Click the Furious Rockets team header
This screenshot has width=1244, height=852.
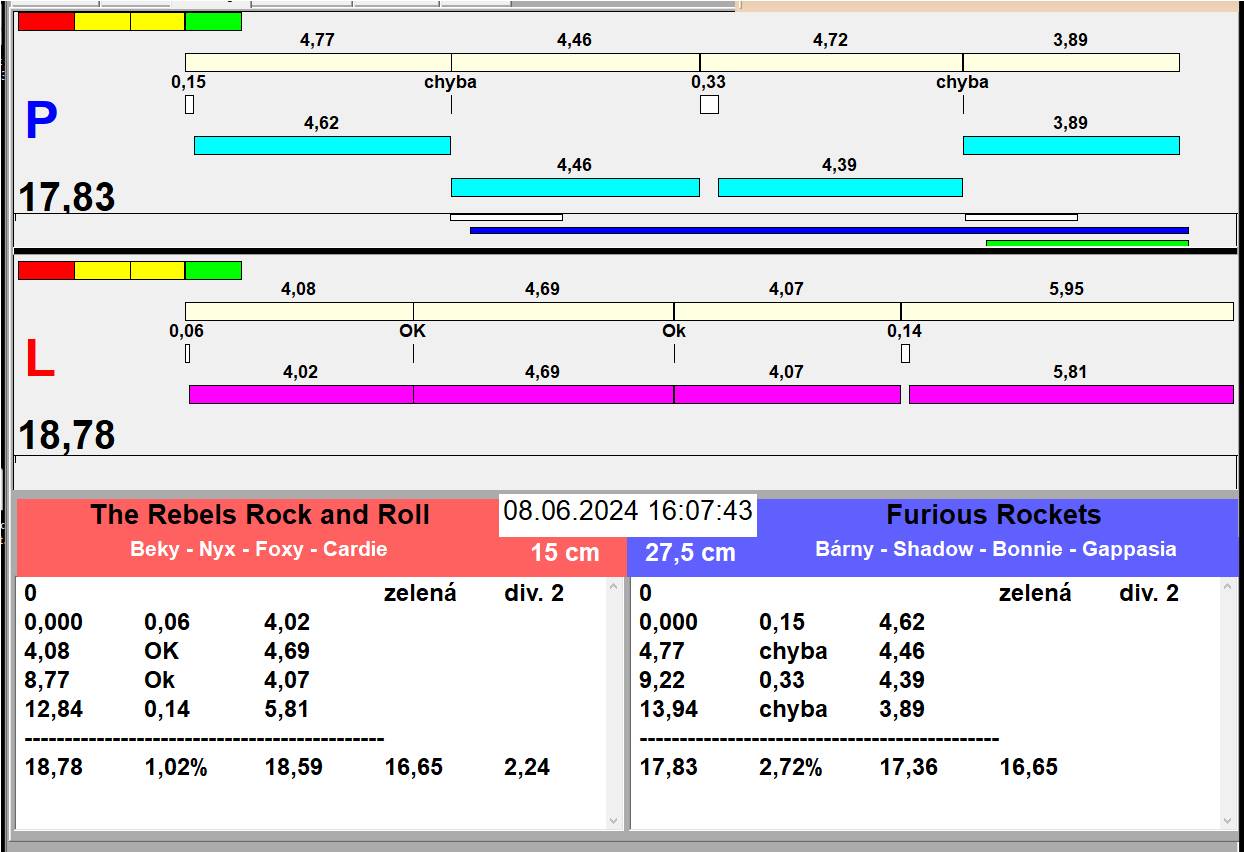993,516
